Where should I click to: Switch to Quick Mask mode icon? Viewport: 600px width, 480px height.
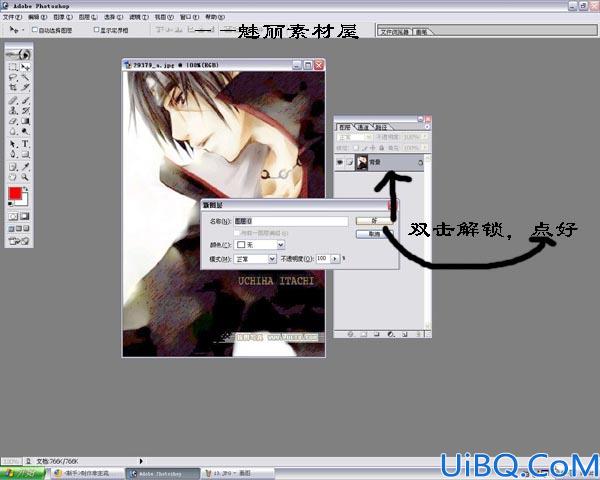[x=25, y=216]
